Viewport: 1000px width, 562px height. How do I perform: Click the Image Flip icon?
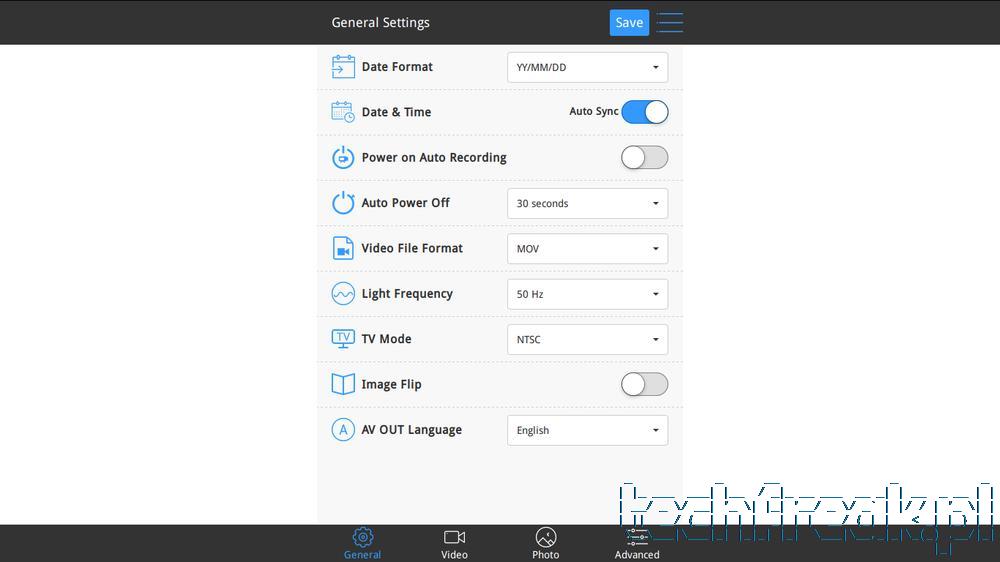point(343,384)
